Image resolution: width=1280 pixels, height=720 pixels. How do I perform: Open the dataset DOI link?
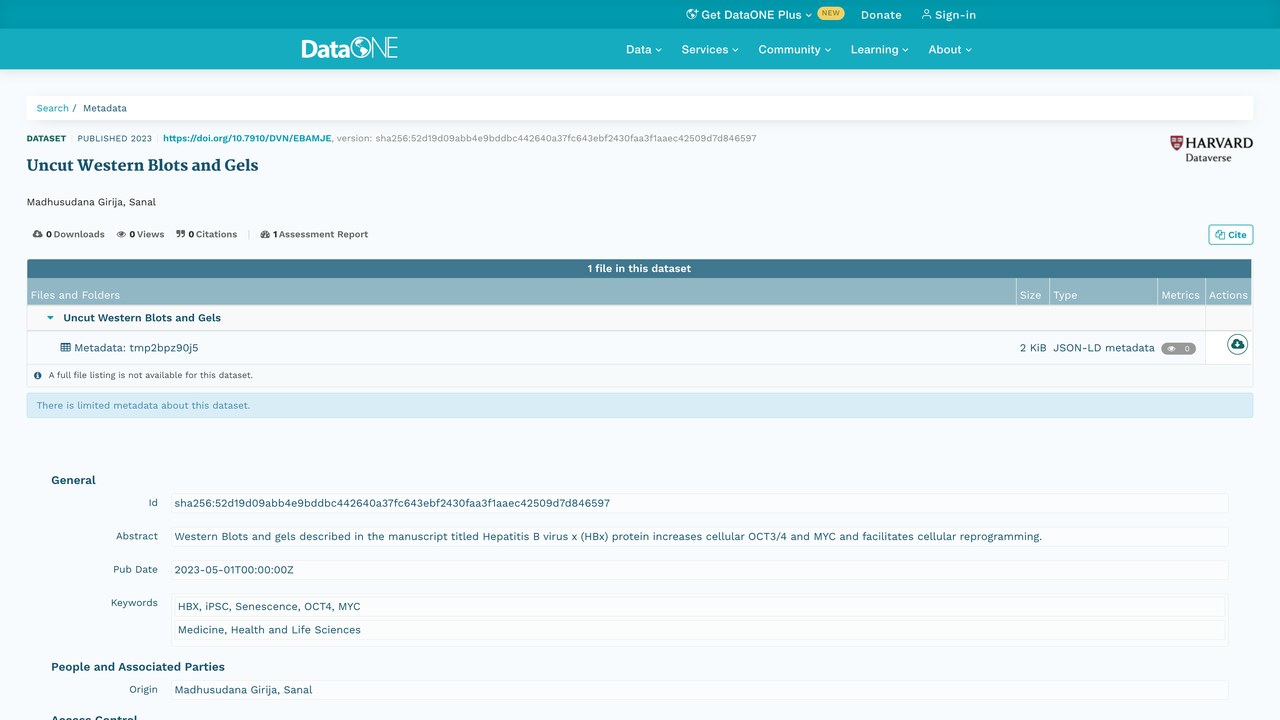click(247, 138)
